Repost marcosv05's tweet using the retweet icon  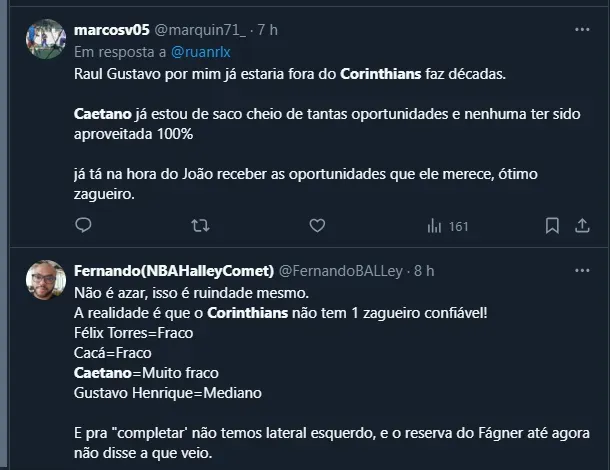tap(200, 226)
